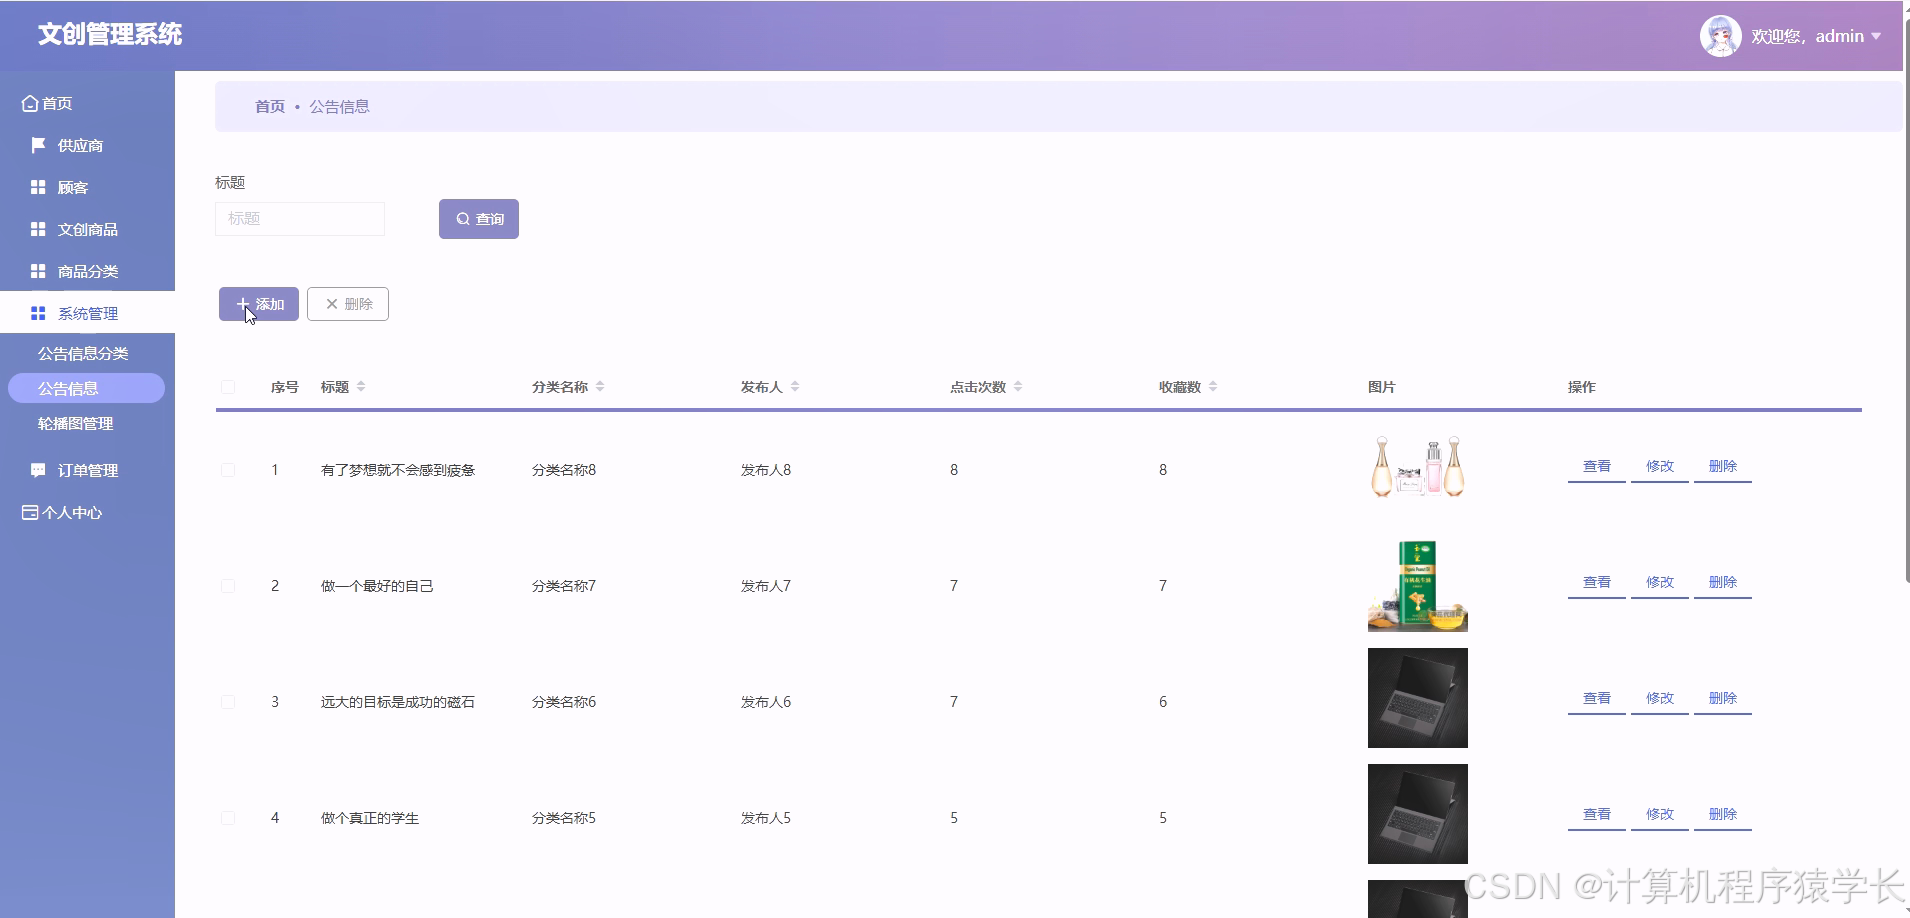Click the grid icon next to 顾客
1910x918 pixels.
(38, 187)
